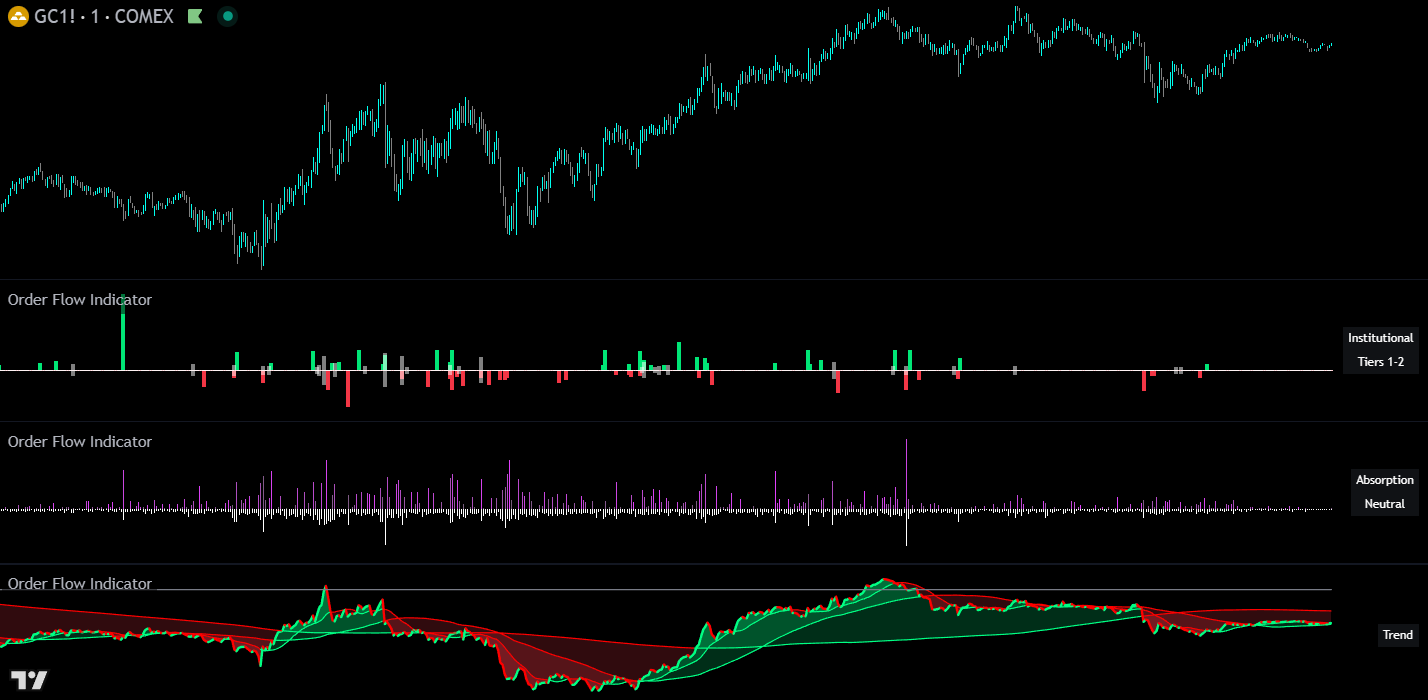1428x700 pixels.
Task: Click the divider between absorption and trend panes
Action: pyautogui.click(x=700, y=564)
